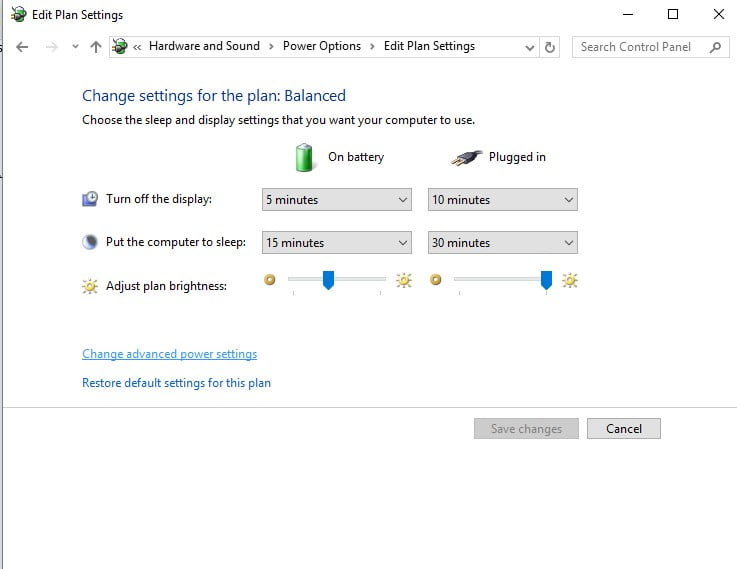Click the Up to parent folder arrow

click(96, 47)
